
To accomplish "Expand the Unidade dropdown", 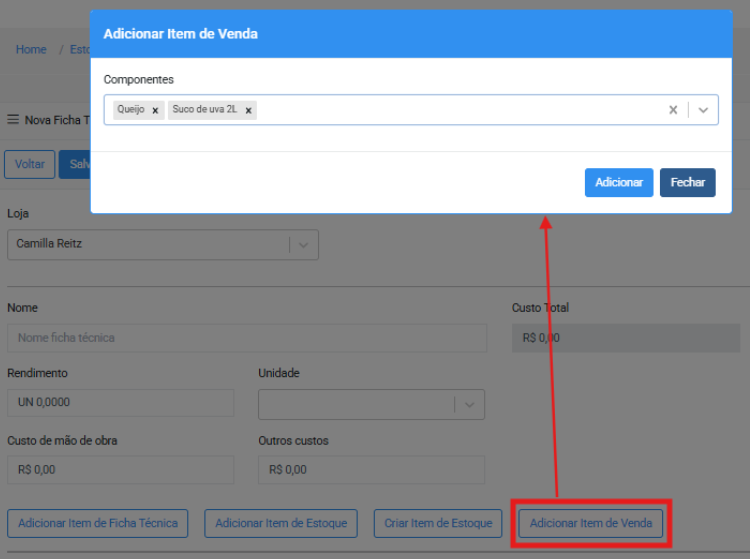I will point(468,404).
